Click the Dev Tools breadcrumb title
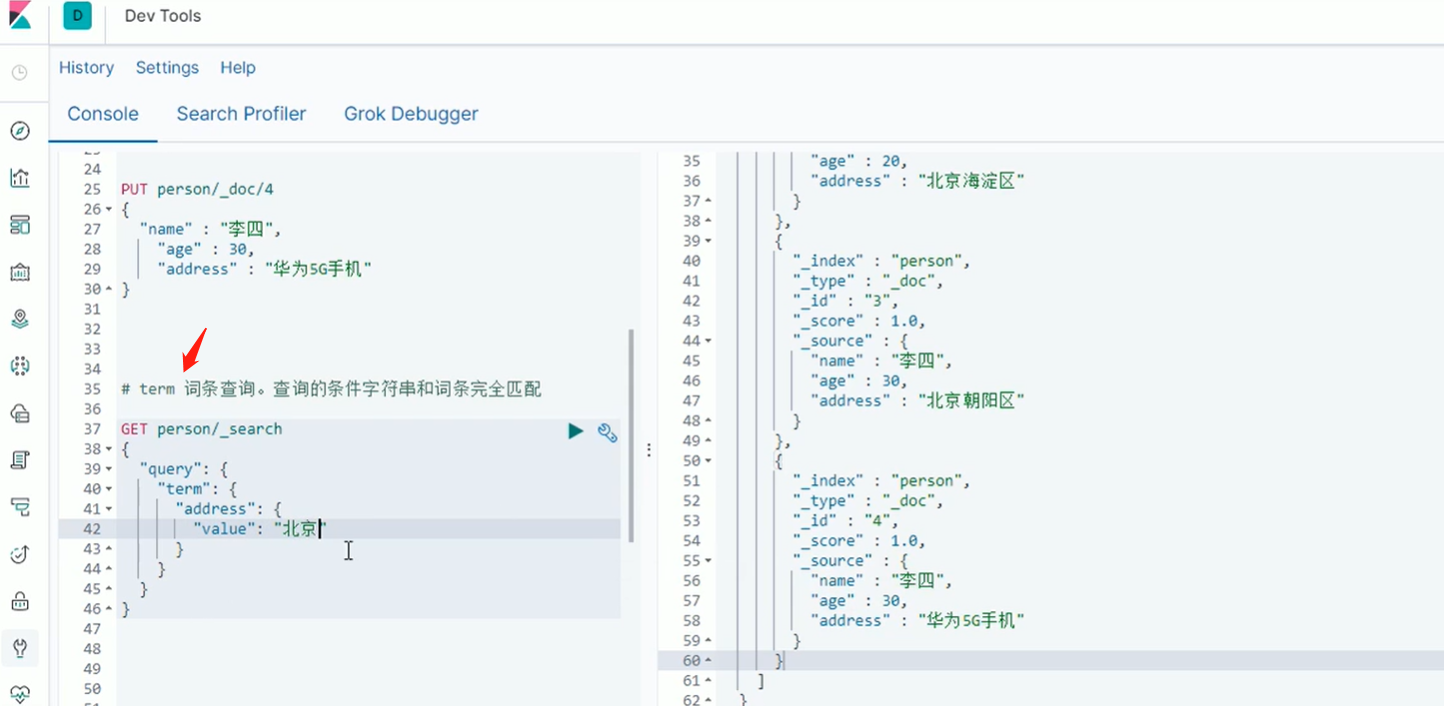This screenshot has height=706, width=1444. (163, 16)
